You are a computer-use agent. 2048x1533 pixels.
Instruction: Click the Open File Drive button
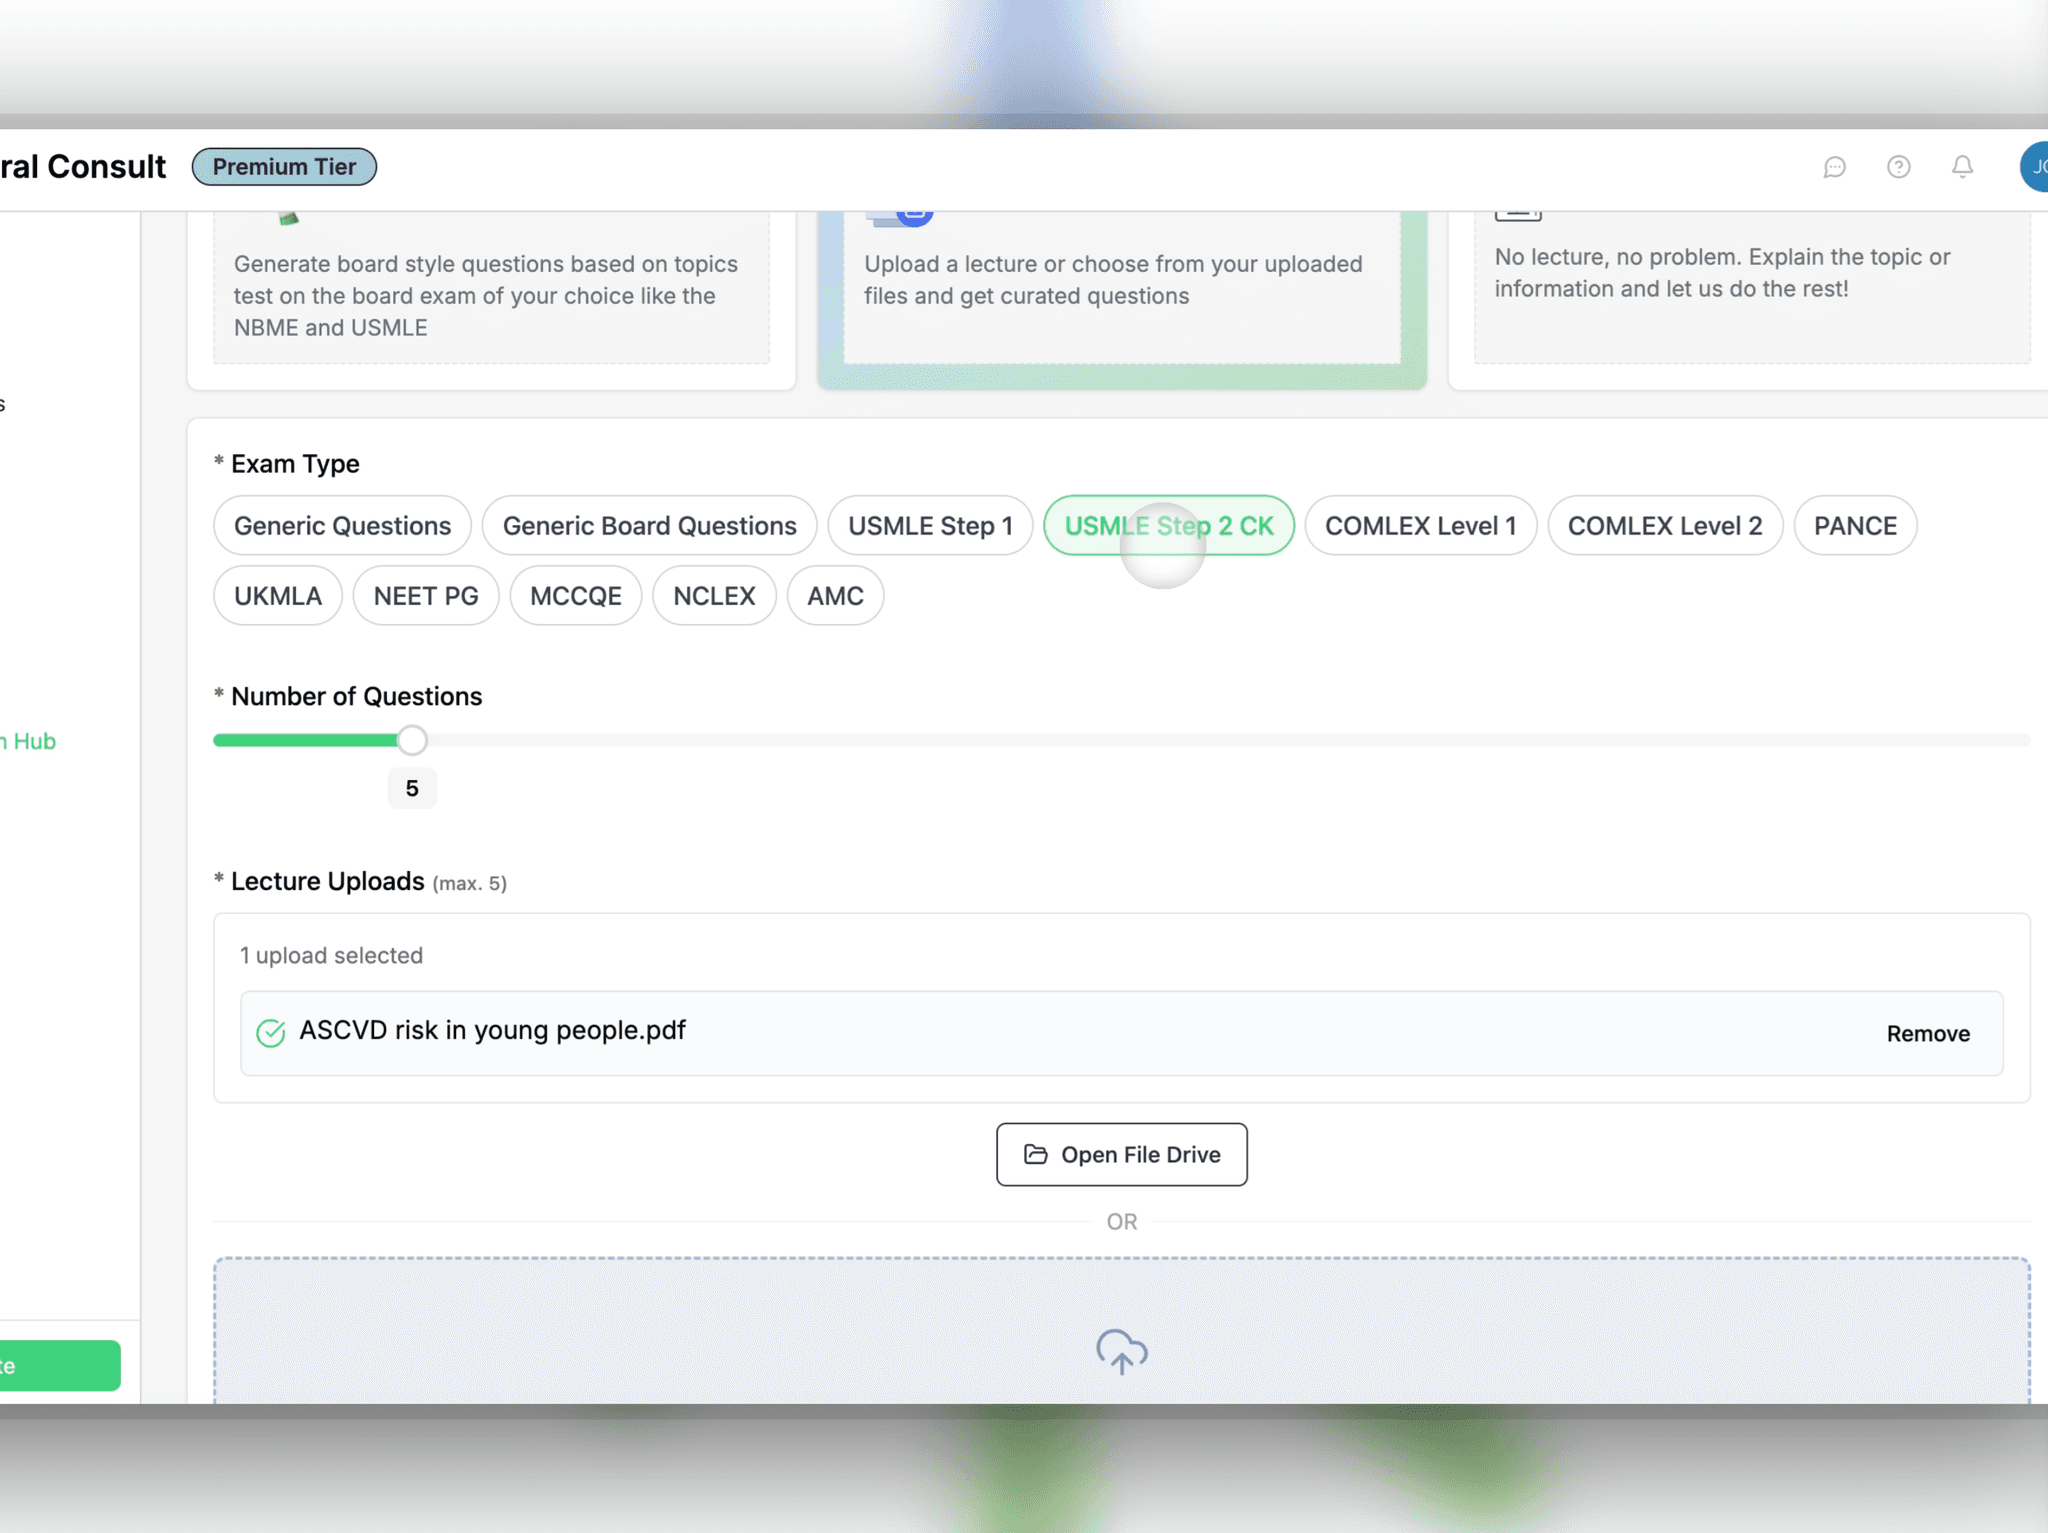(1121, 1154)
